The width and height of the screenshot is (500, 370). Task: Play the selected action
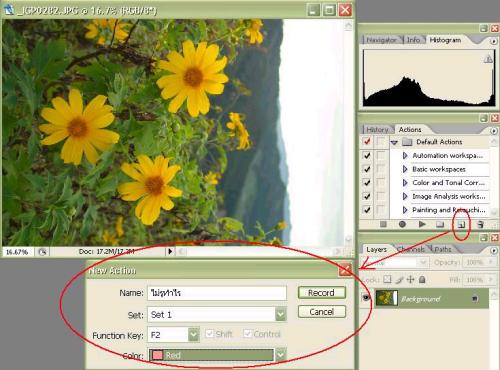[422, 224]
